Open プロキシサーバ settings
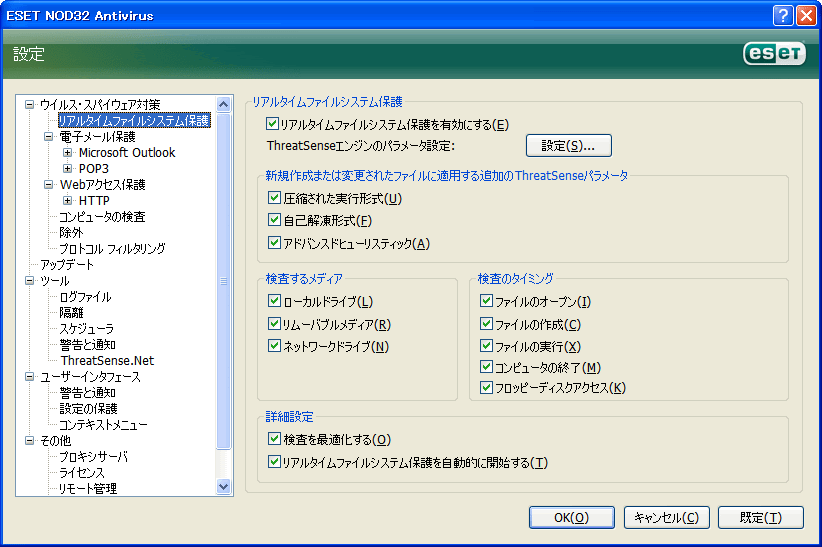This screenshot has width=822, height=547. tap(93, 457)
